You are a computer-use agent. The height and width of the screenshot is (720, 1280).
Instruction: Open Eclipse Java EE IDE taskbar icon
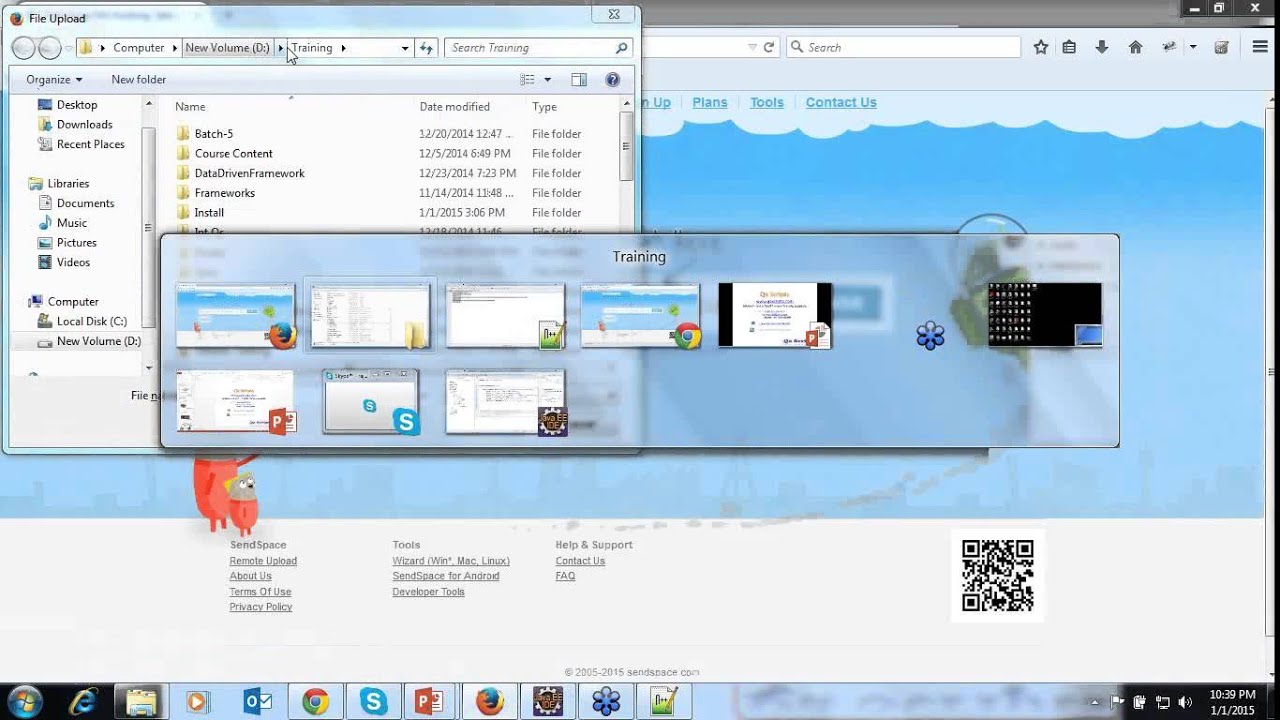(547, 701)
